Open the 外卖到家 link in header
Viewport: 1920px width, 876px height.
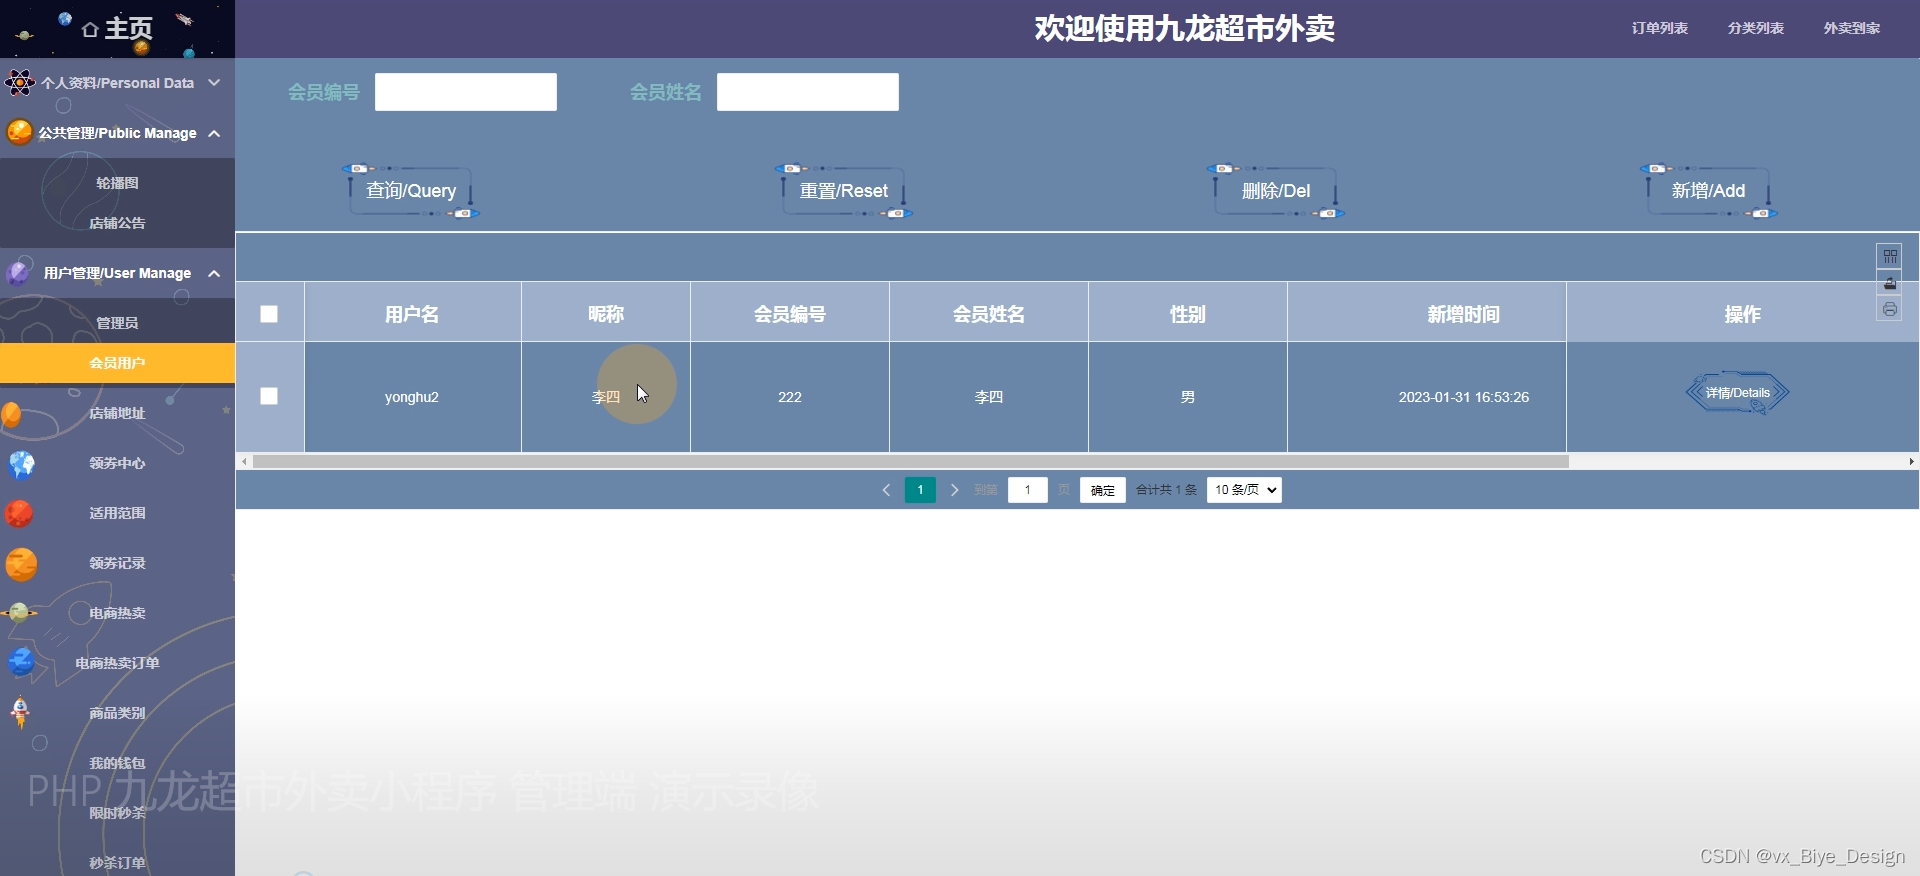coord(1851,28)
